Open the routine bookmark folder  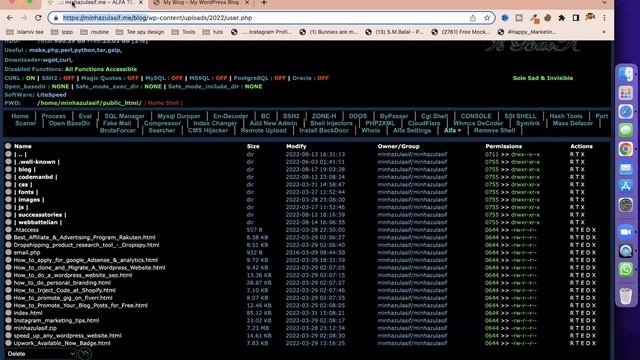[x=95, y=32]
